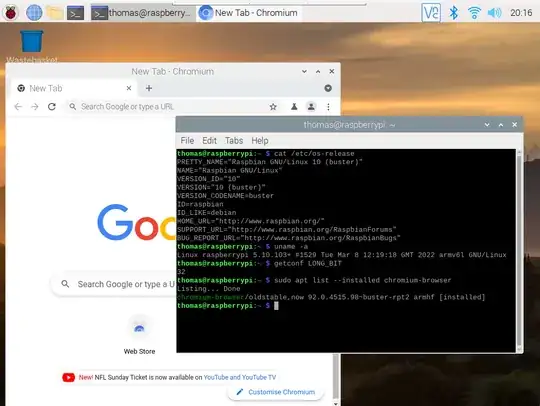Go forward in Chromium
Viewport: 540px width, 406px height.
[x=35, y=107]
